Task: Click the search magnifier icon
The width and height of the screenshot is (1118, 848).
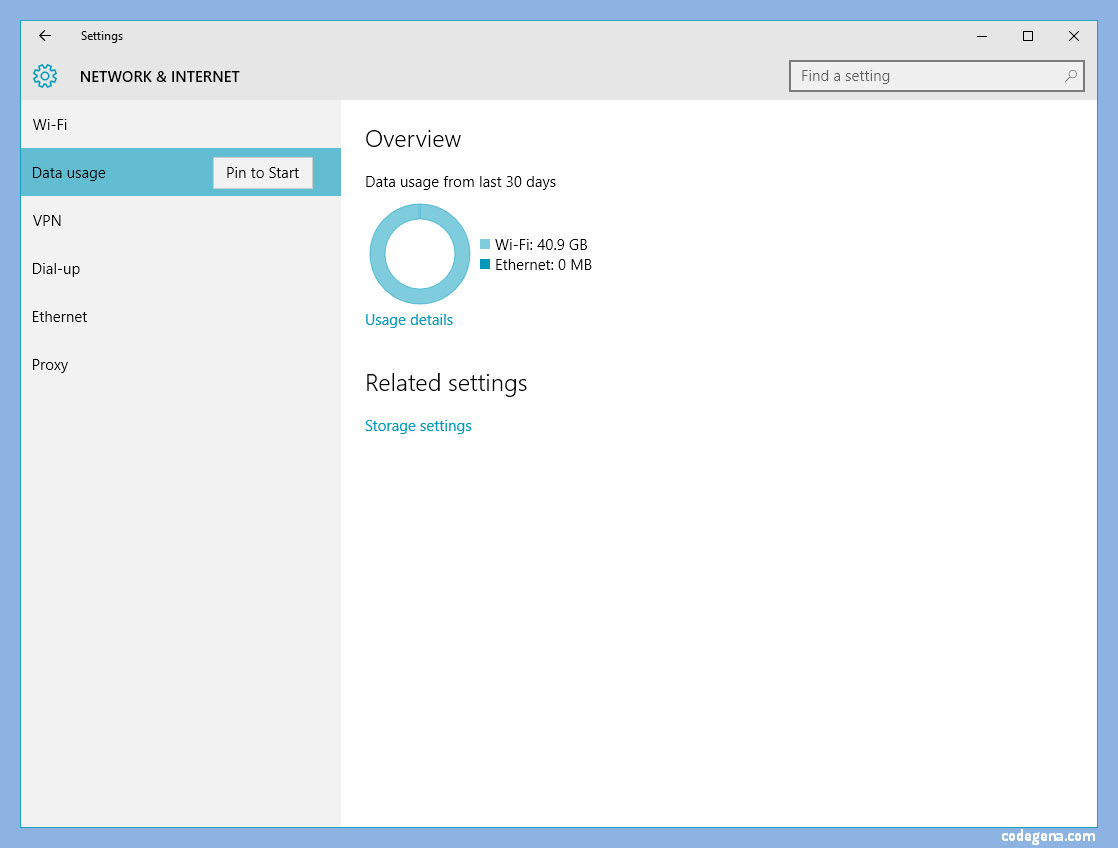Action: click(1070, 76)
